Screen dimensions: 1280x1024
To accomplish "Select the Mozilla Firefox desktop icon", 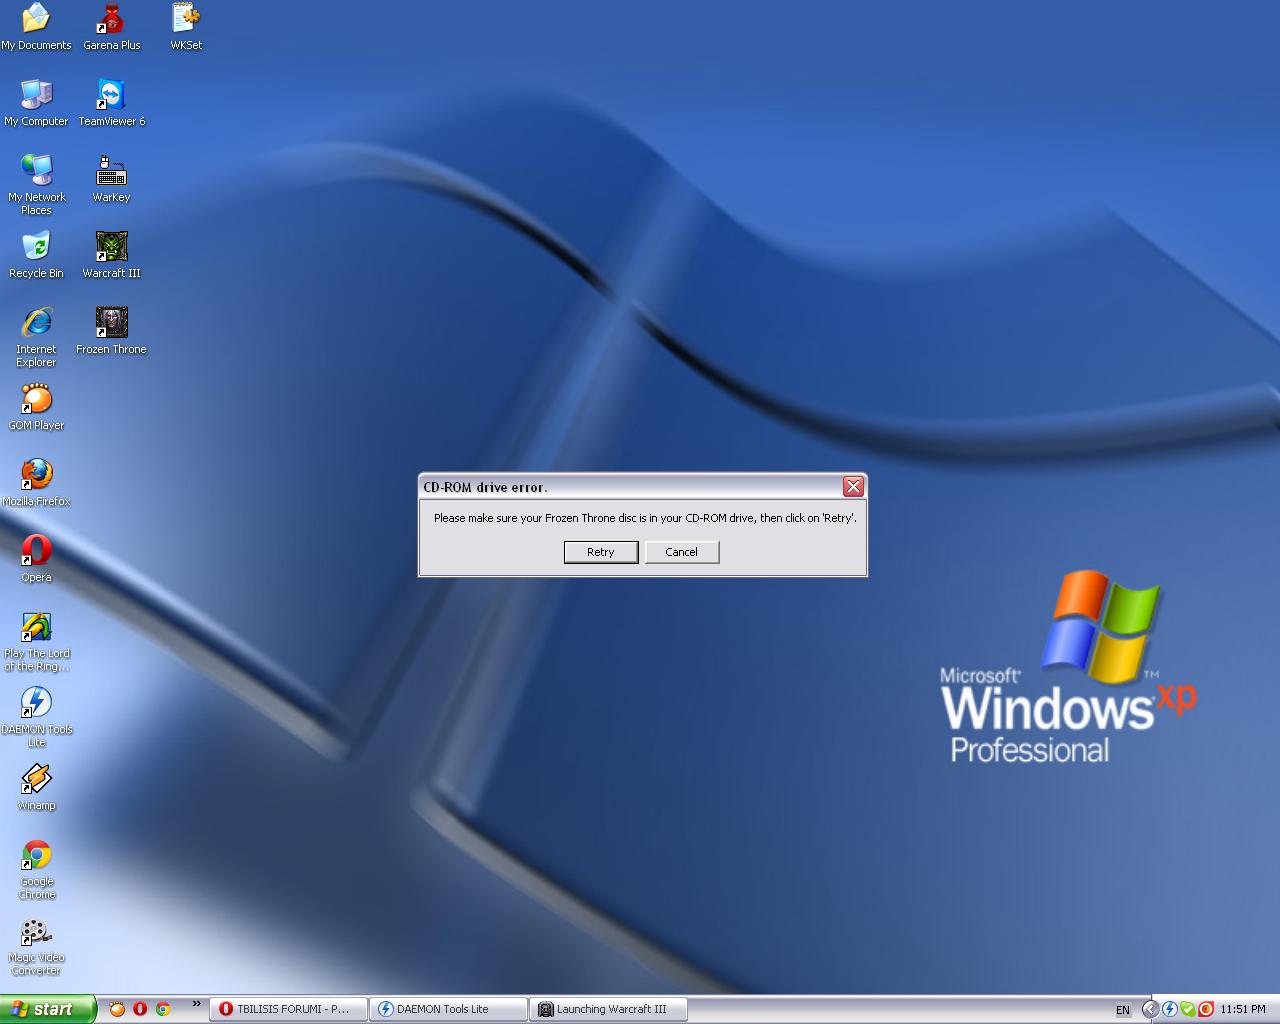I will tap(36, 475).
